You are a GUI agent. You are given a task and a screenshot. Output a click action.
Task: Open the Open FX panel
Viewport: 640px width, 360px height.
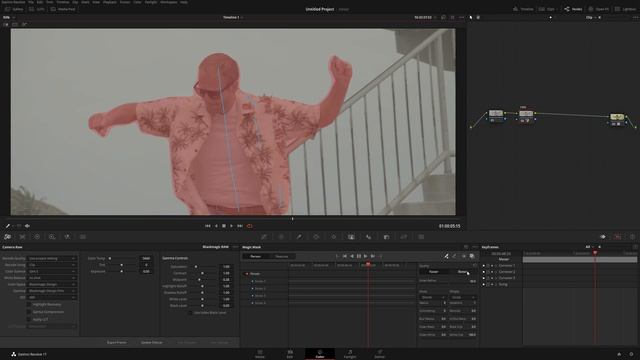599,9
